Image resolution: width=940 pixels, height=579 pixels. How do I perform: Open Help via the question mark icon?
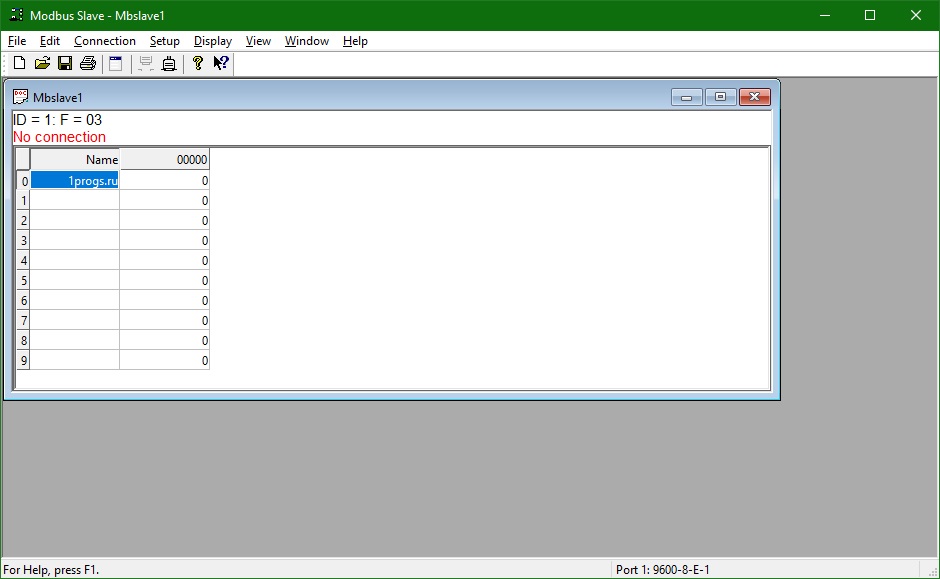196,63
